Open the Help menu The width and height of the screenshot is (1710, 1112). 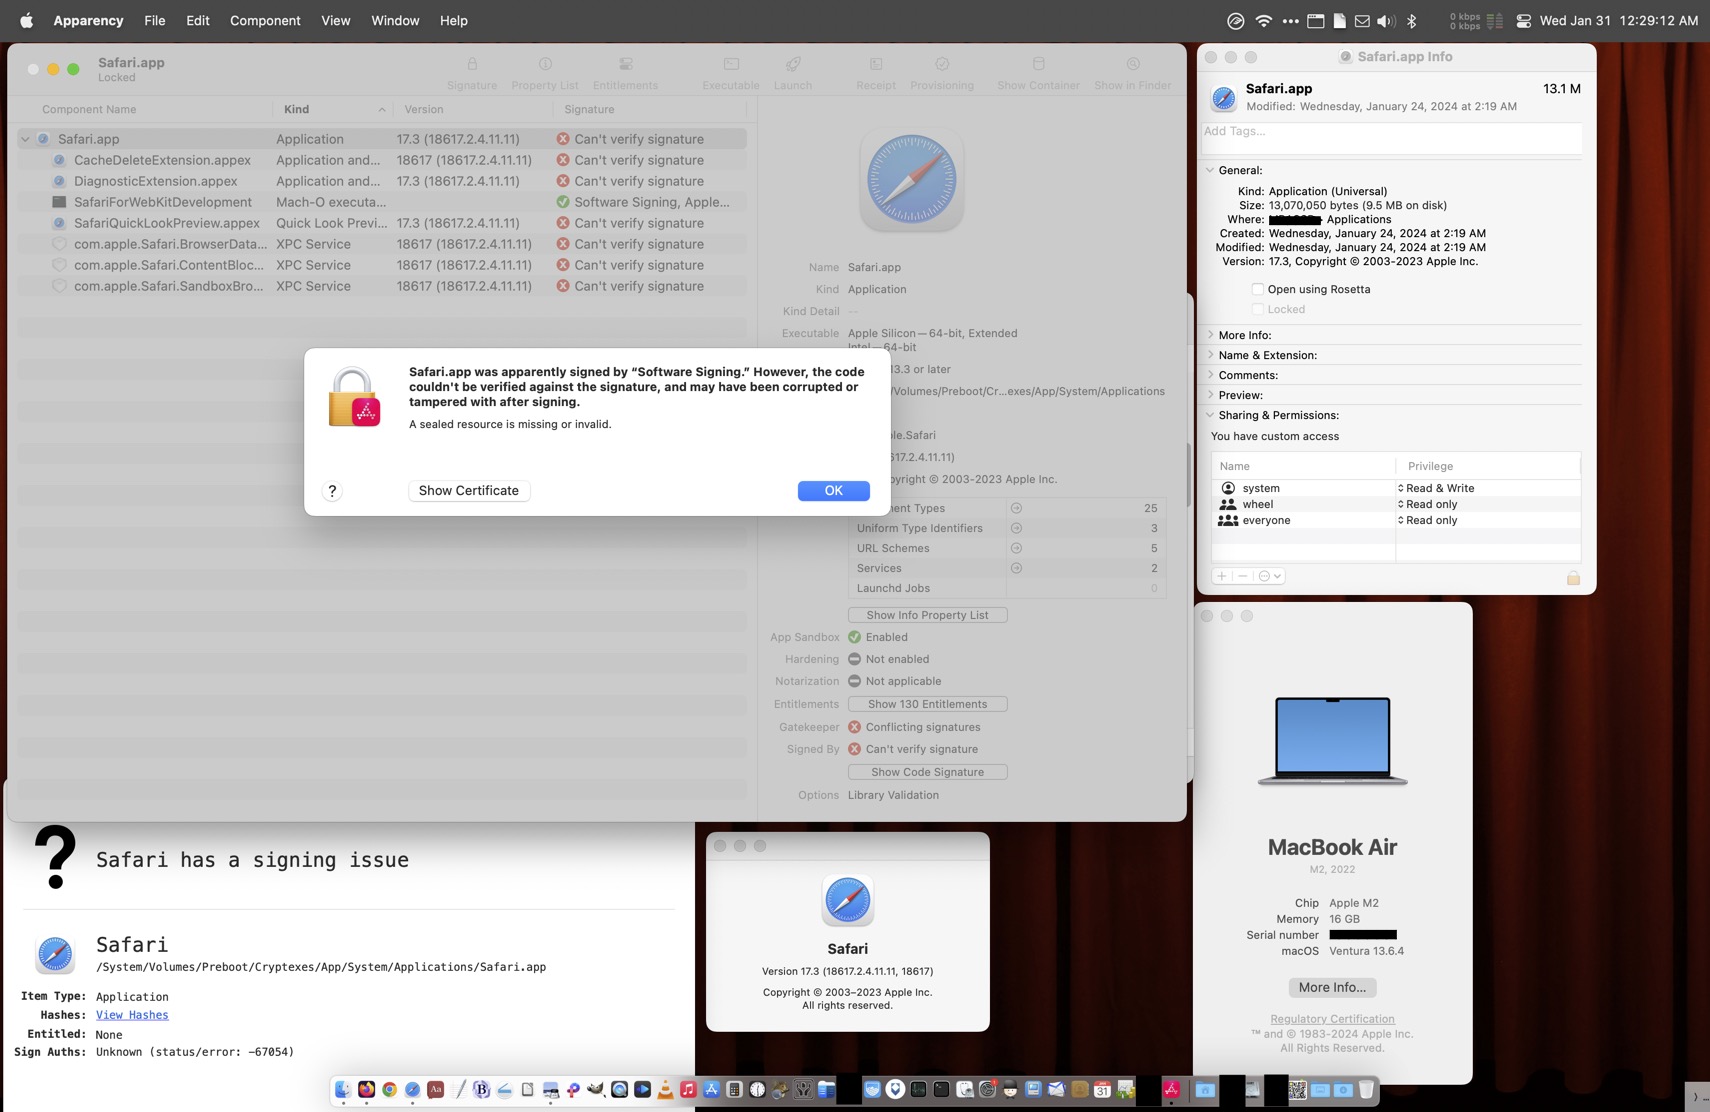click(x=453, y=20)
